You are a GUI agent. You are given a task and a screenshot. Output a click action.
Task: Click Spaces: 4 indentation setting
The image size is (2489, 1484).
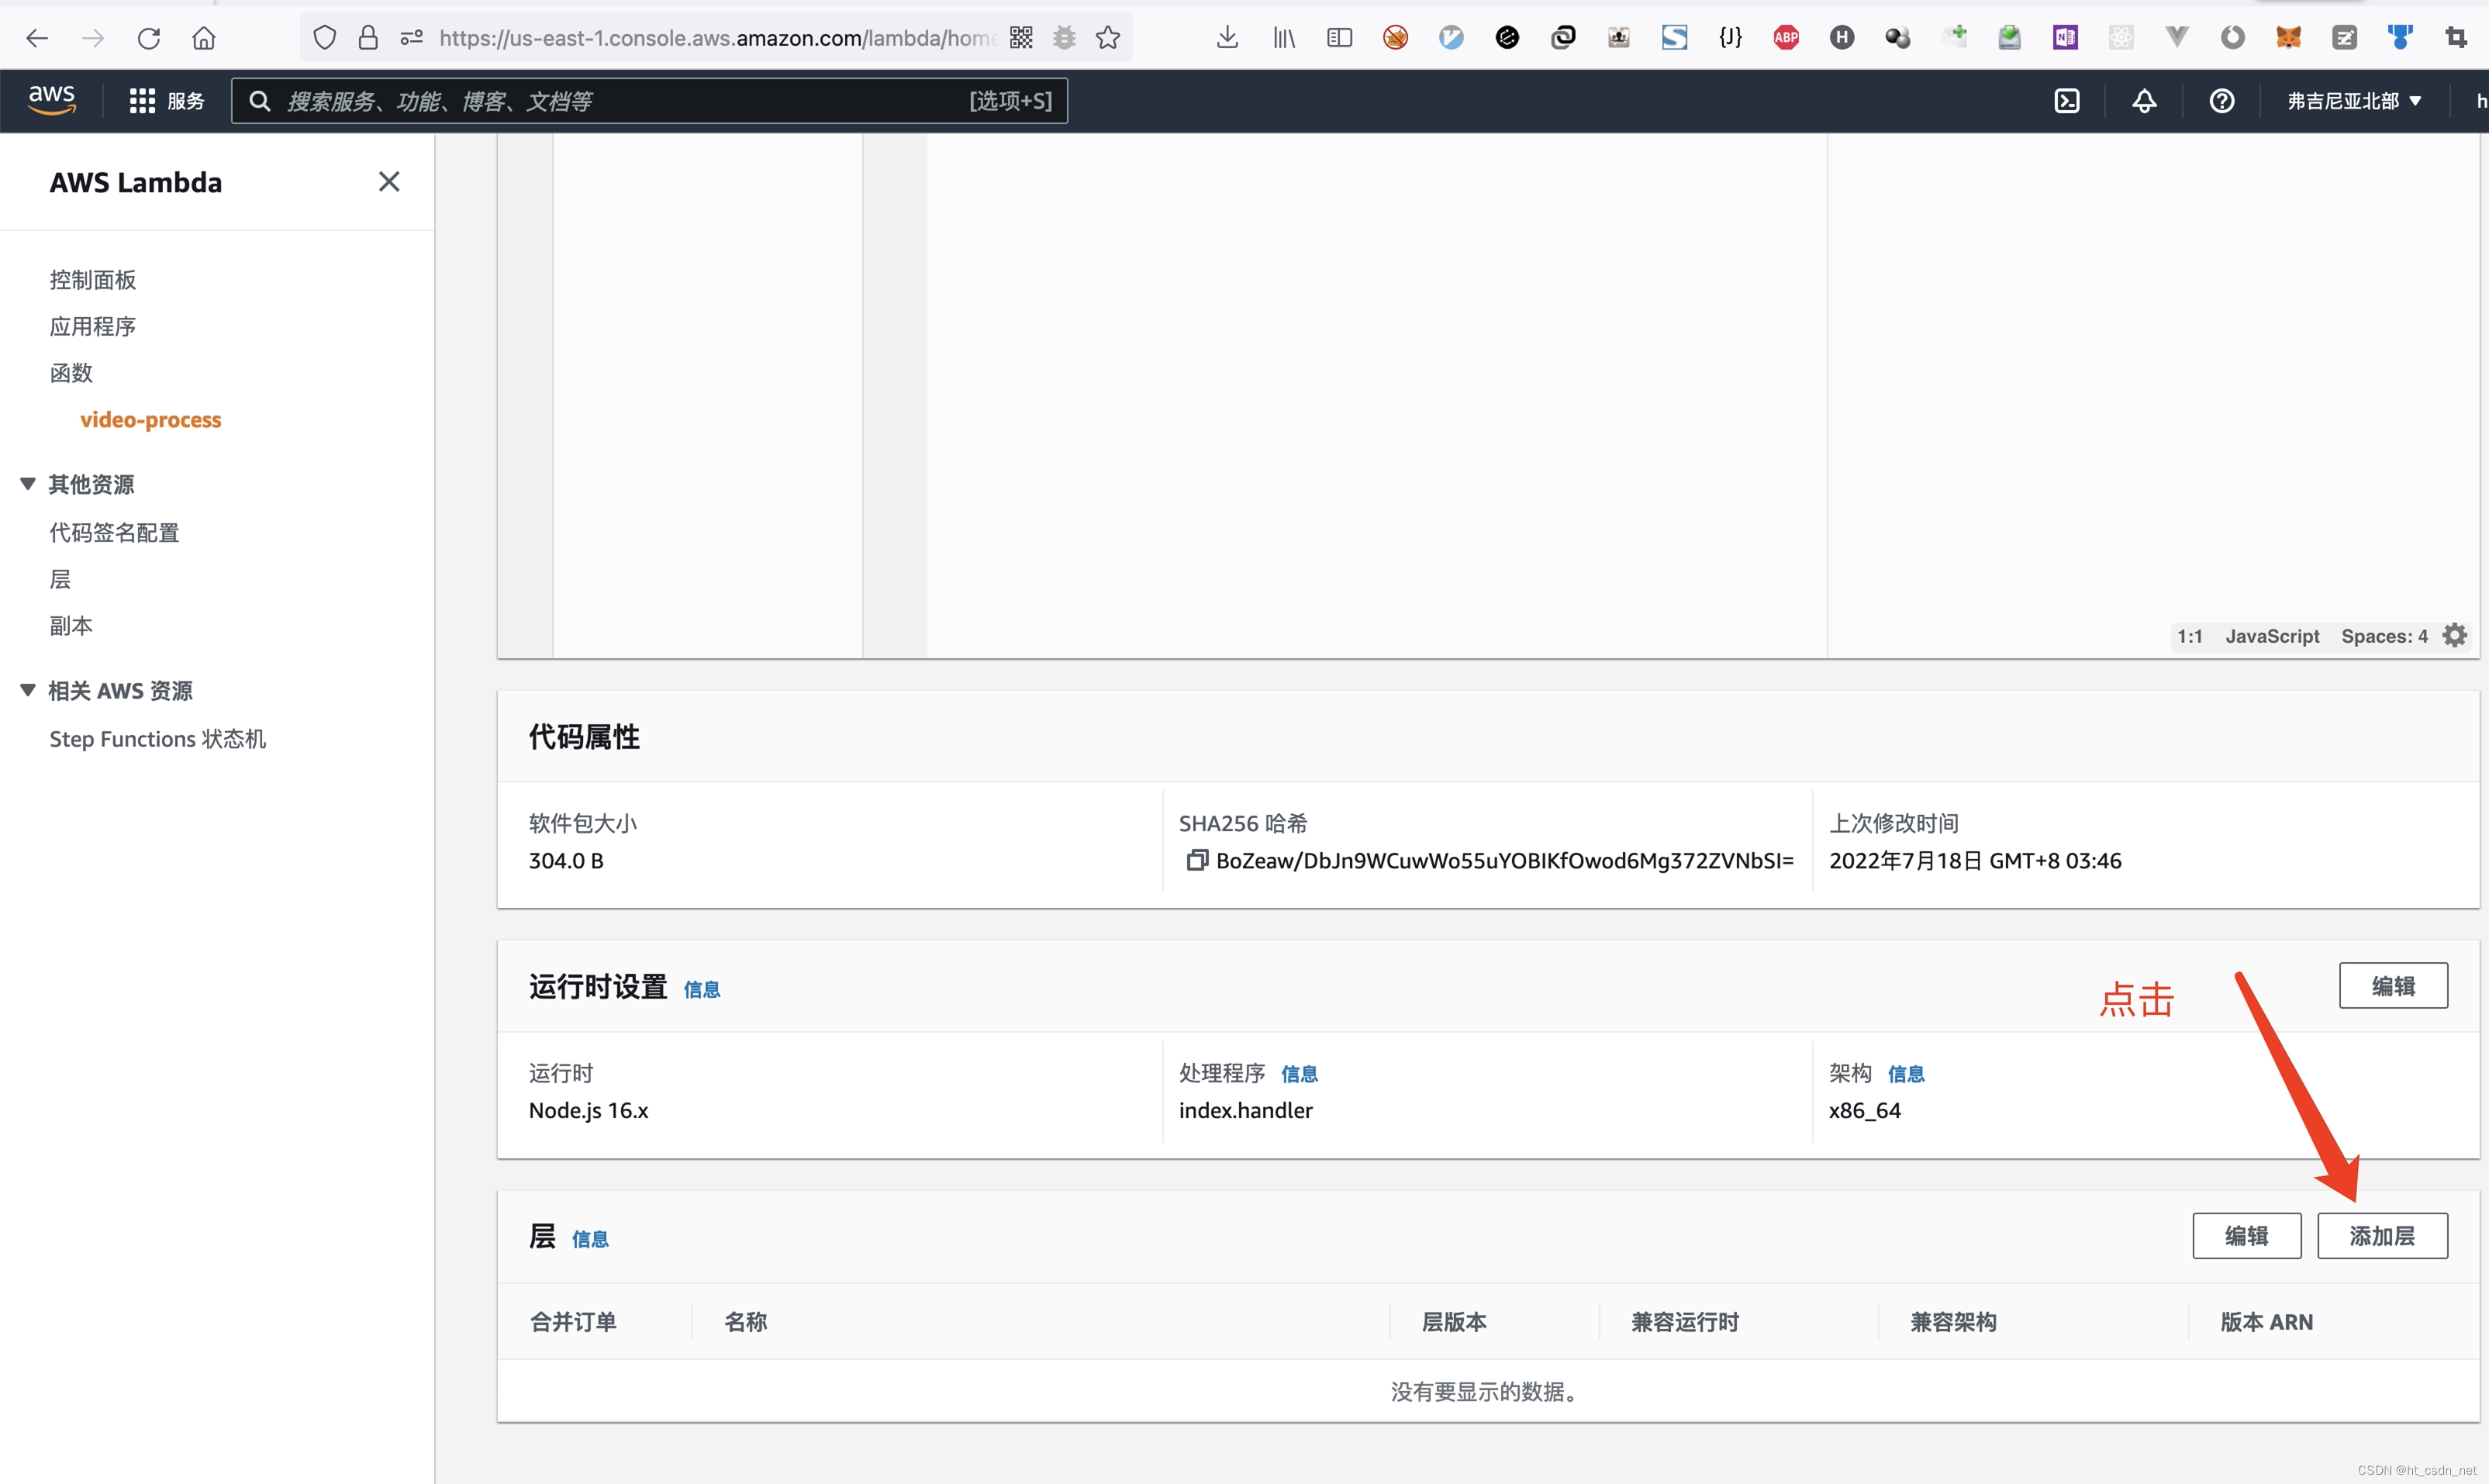2384,636
